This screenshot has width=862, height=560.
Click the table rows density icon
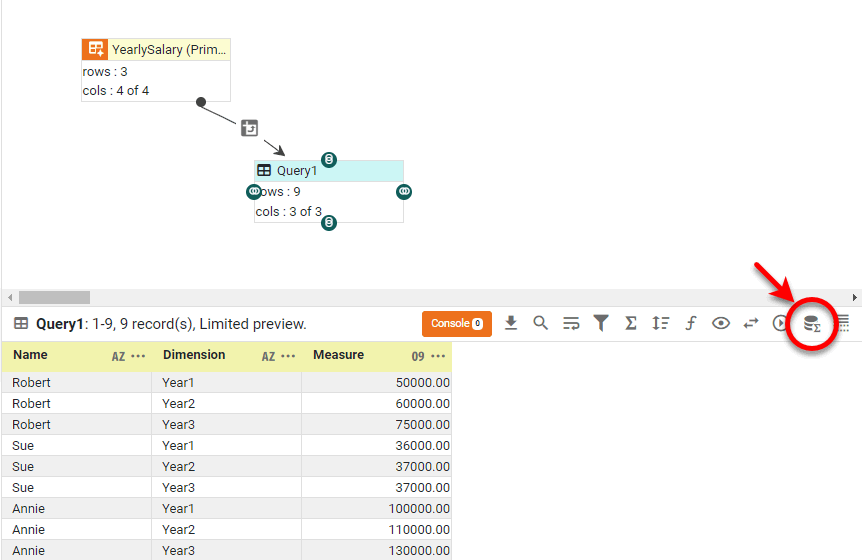pos(843,323)
